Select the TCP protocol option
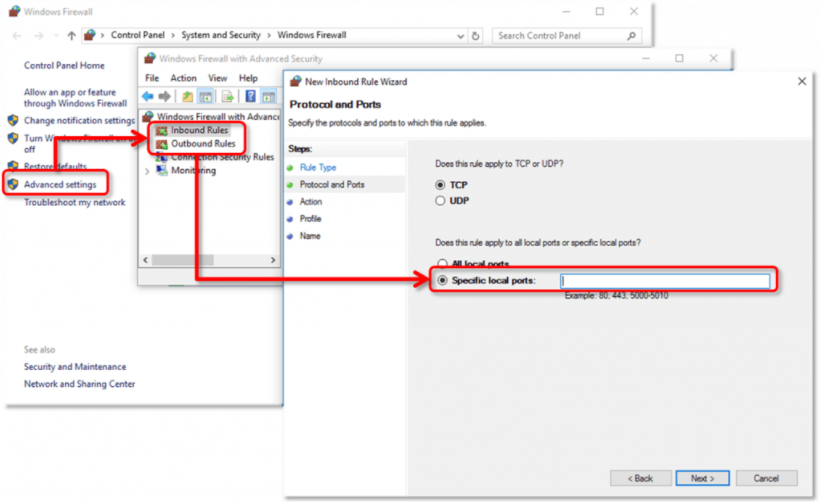 (440, 185)
